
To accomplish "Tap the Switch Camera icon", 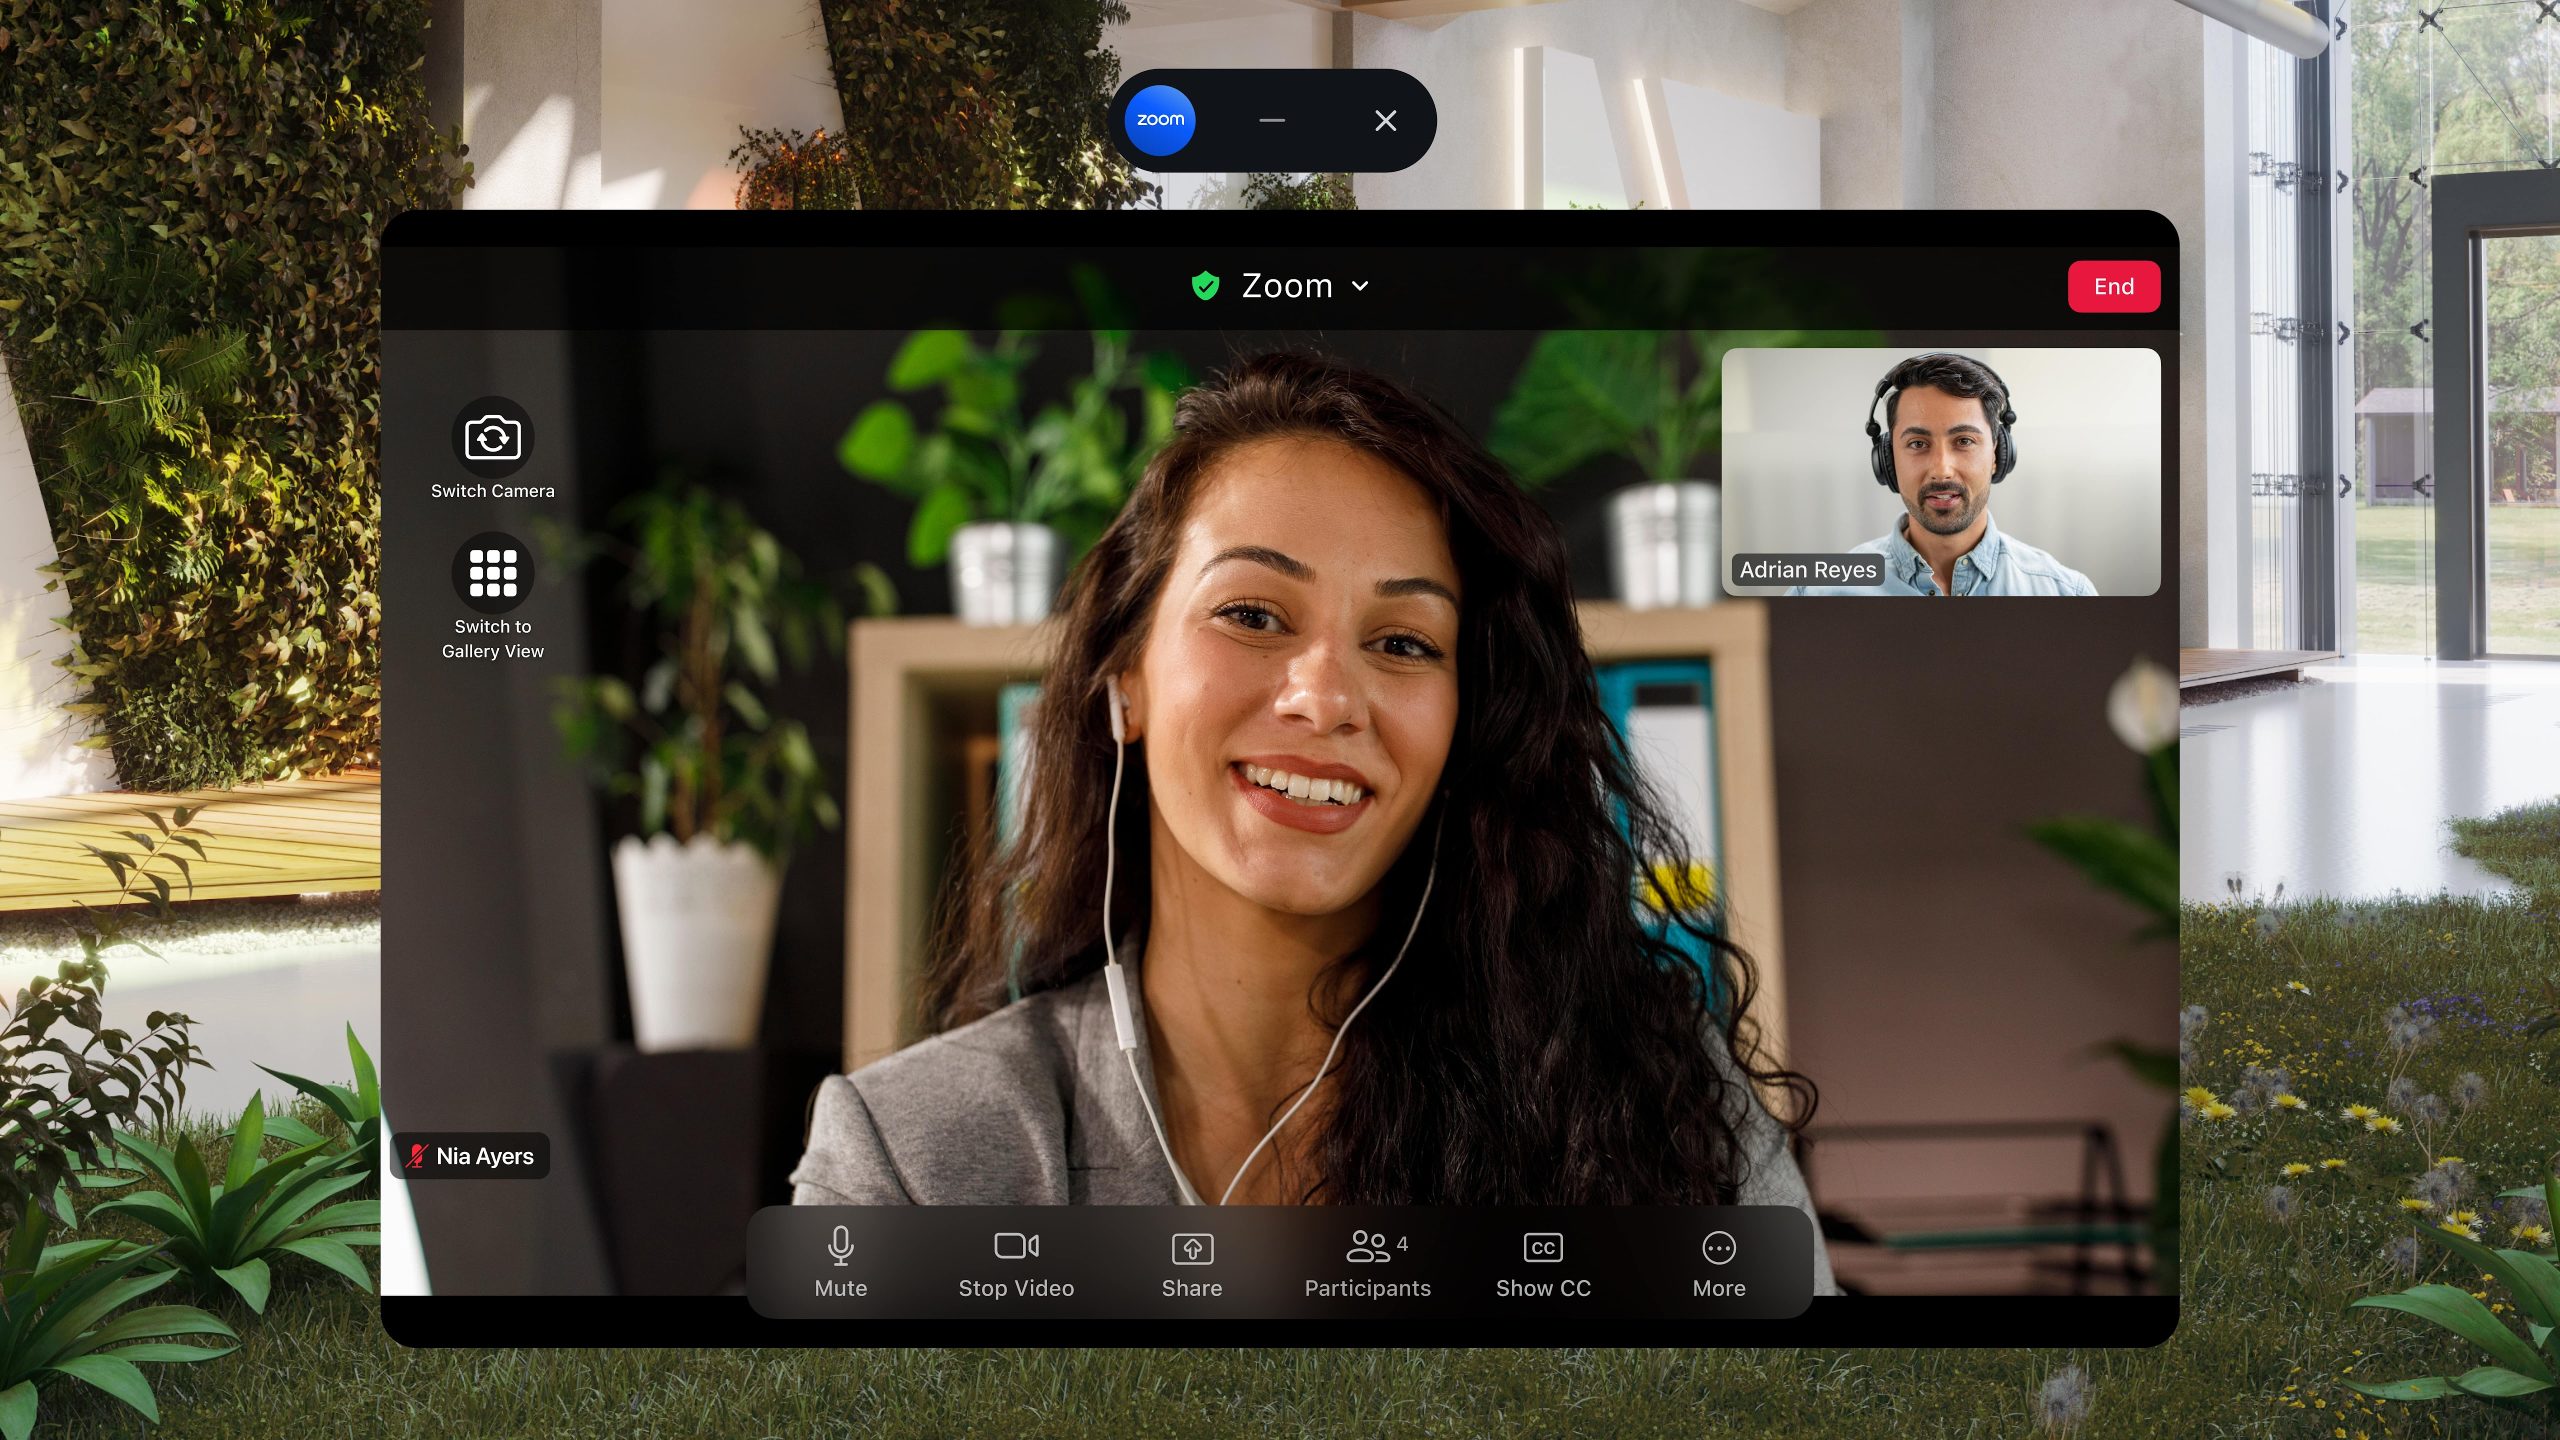I will click(x=492, y=438).
